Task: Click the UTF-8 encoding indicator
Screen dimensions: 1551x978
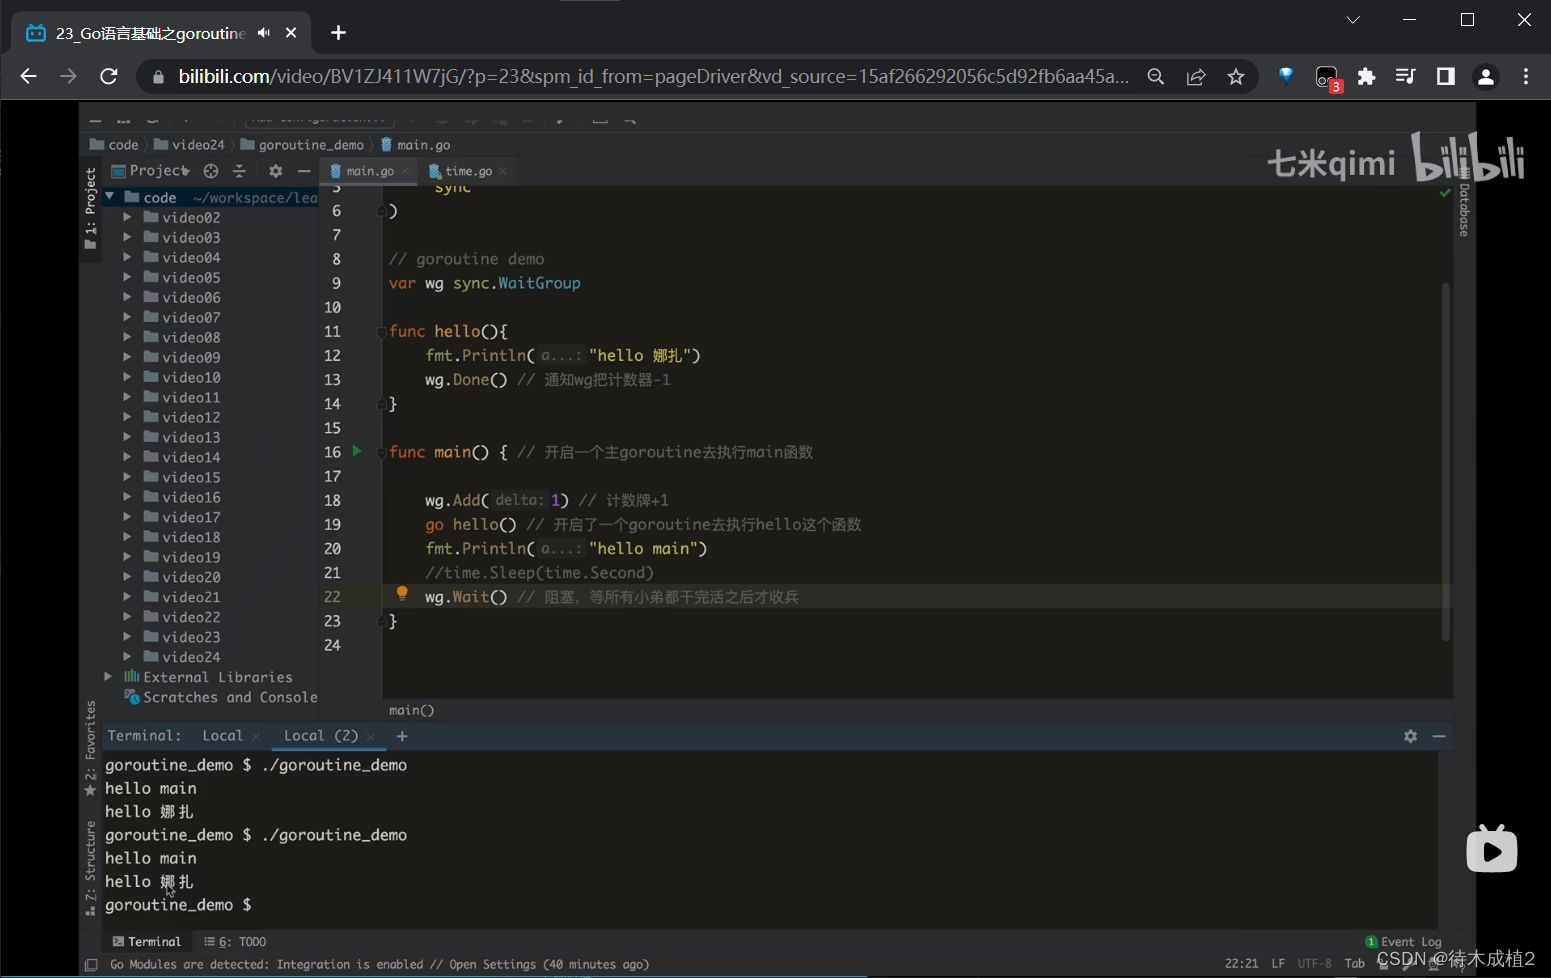Action: tap(1314, 964)
